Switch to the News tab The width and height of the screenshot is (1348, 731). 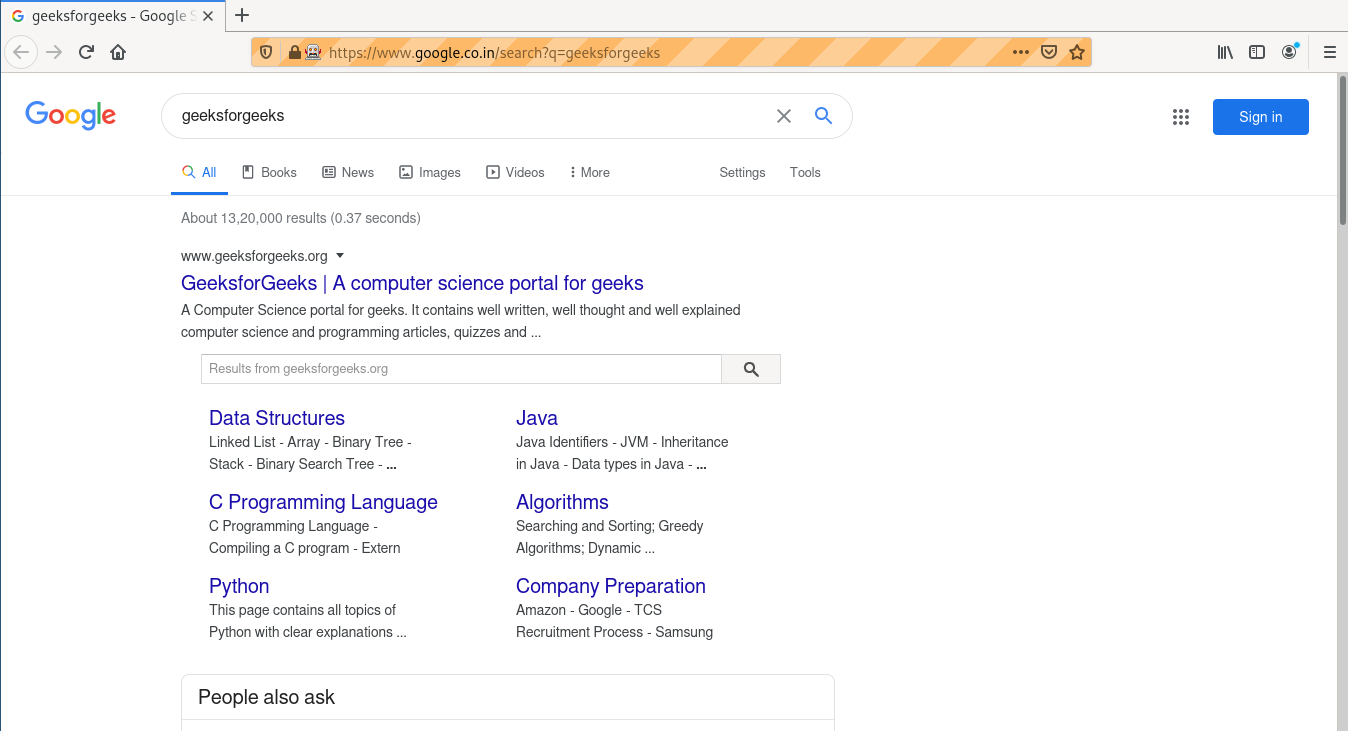[x=348, y=172]
